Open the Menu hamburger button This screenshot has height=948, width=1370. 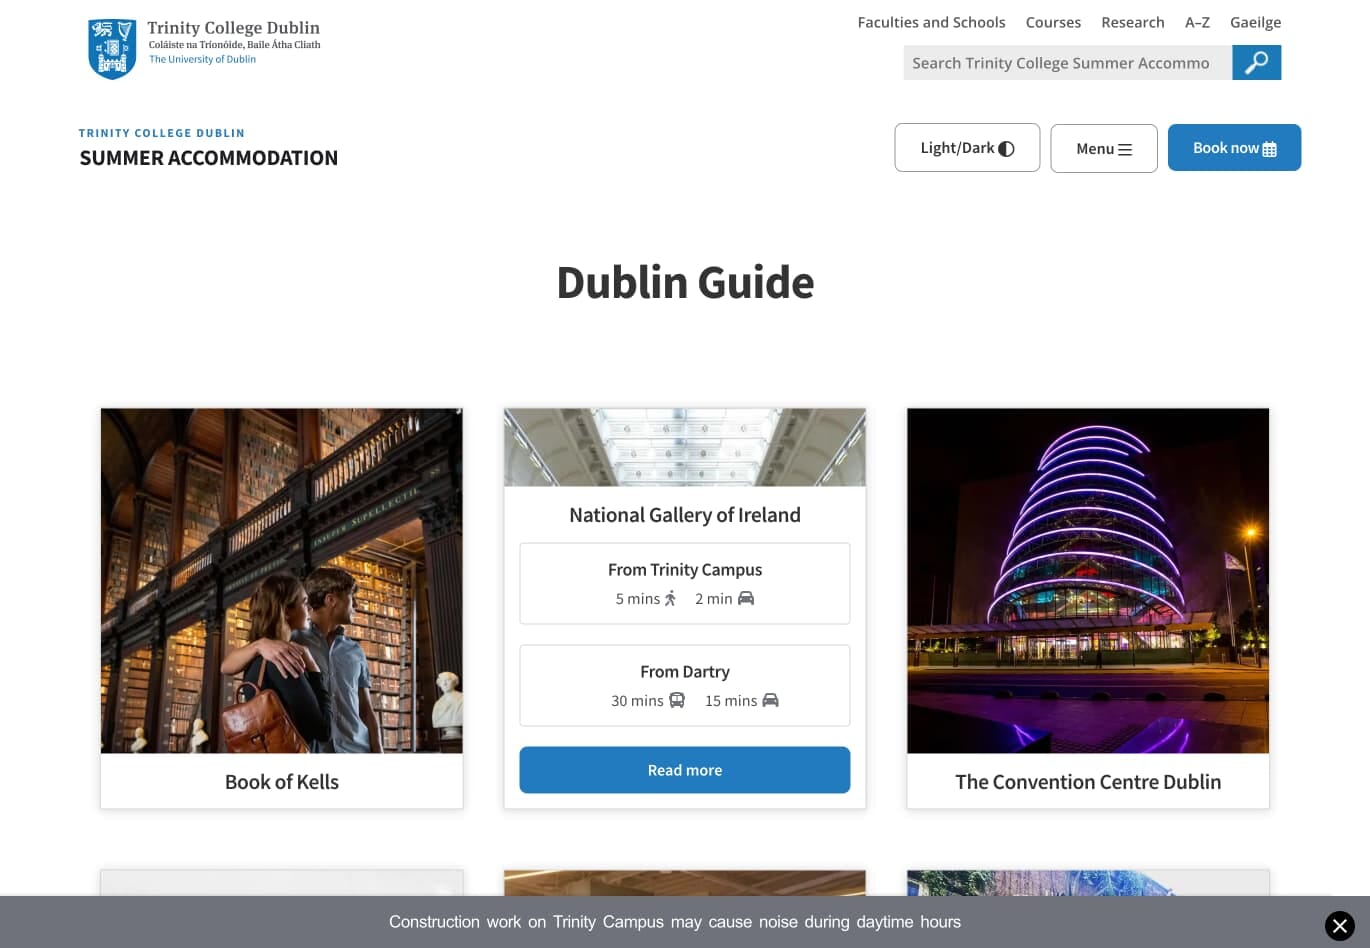tap(1104, 148)
